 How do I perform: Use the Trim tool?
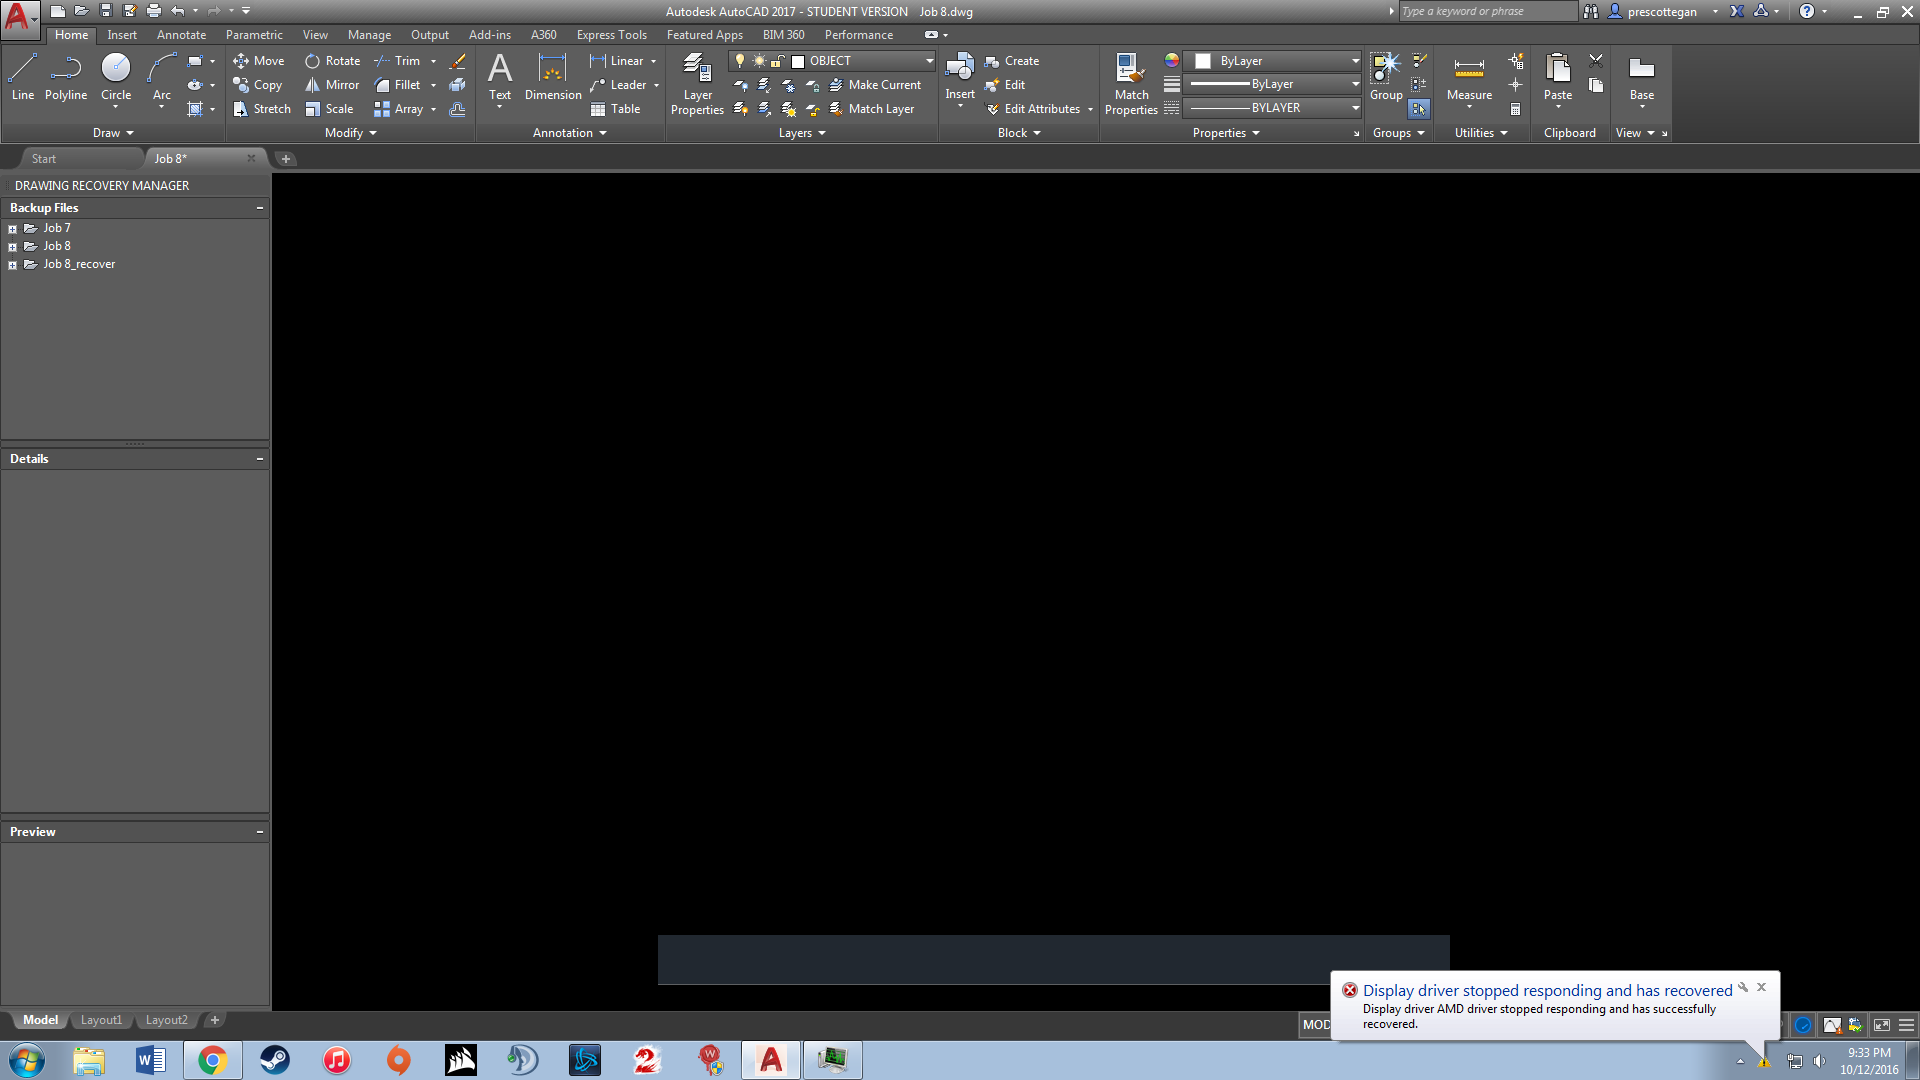click(x=398, y=61)
